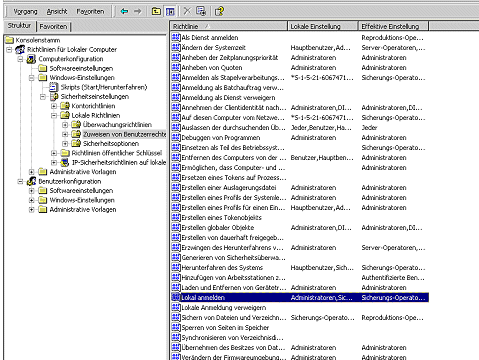Click the Forward arrow toolbar icon

coord(138,12)
